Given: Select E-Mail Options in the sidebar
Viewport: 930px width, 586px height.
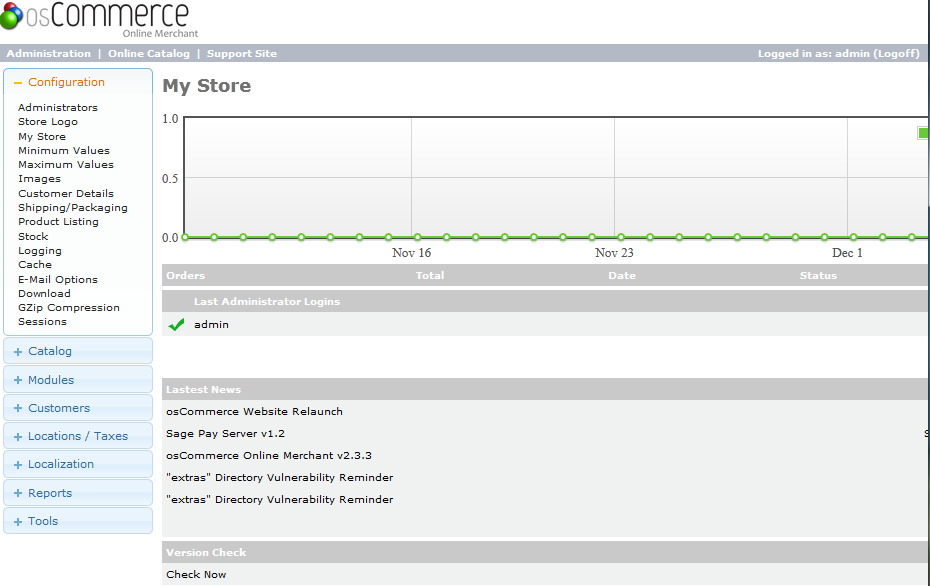Looking at the screenshot, I should (57, 280).
